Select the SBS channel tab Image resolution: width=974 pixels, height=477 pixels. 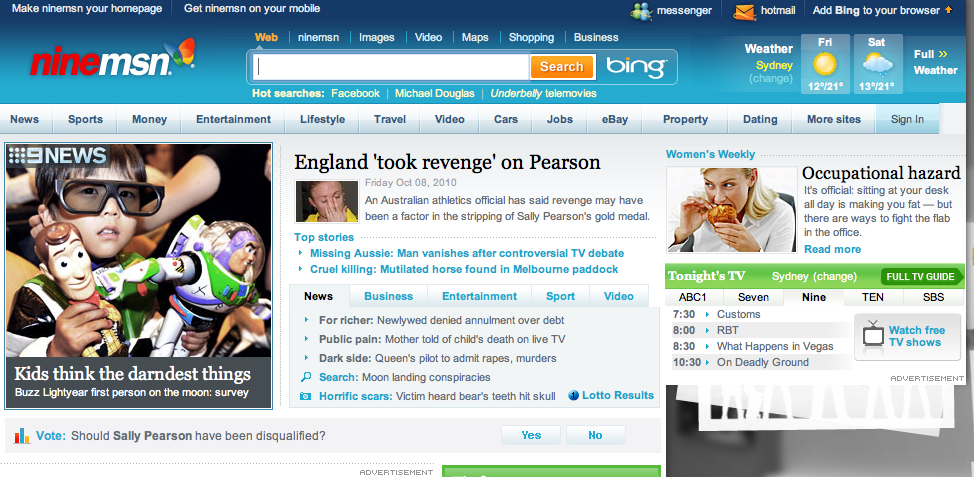[x=933, y=297]
